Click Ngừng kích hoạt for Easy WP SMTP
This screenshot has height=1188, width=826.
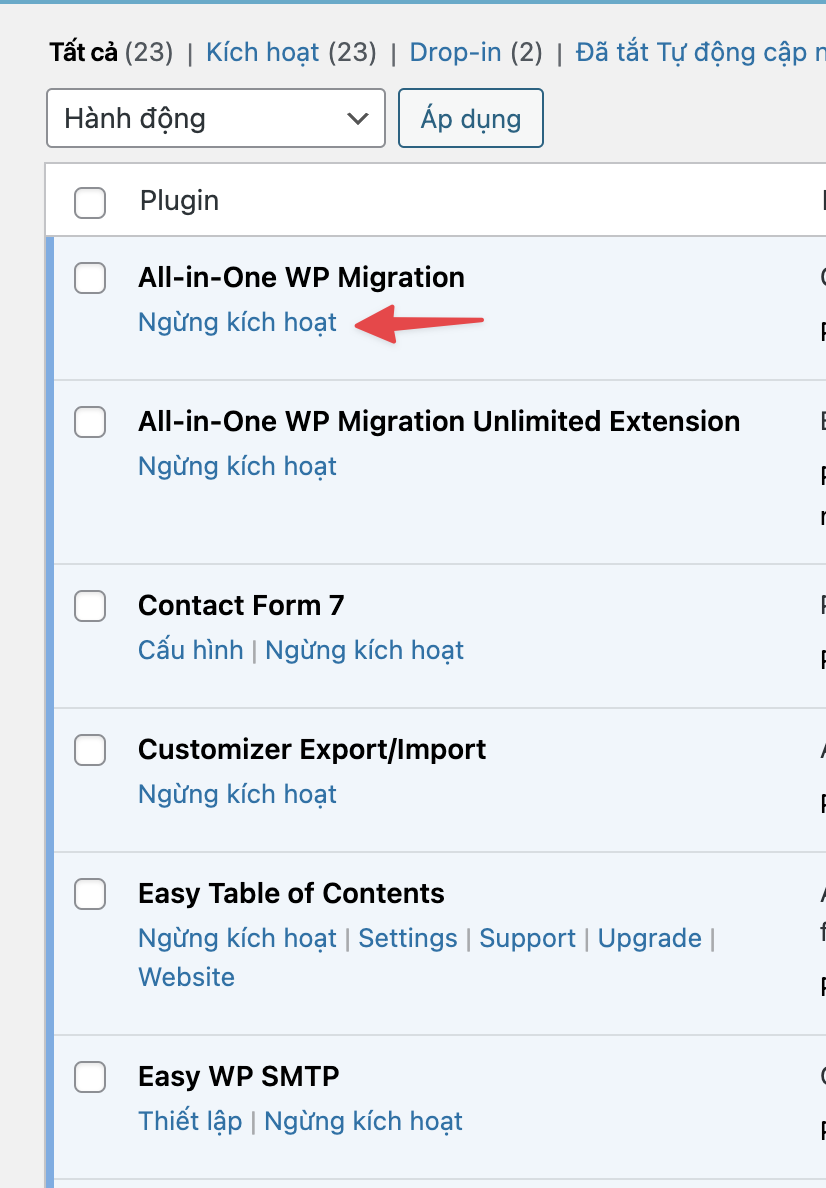pyautogui.click(x=363, y=1122)
